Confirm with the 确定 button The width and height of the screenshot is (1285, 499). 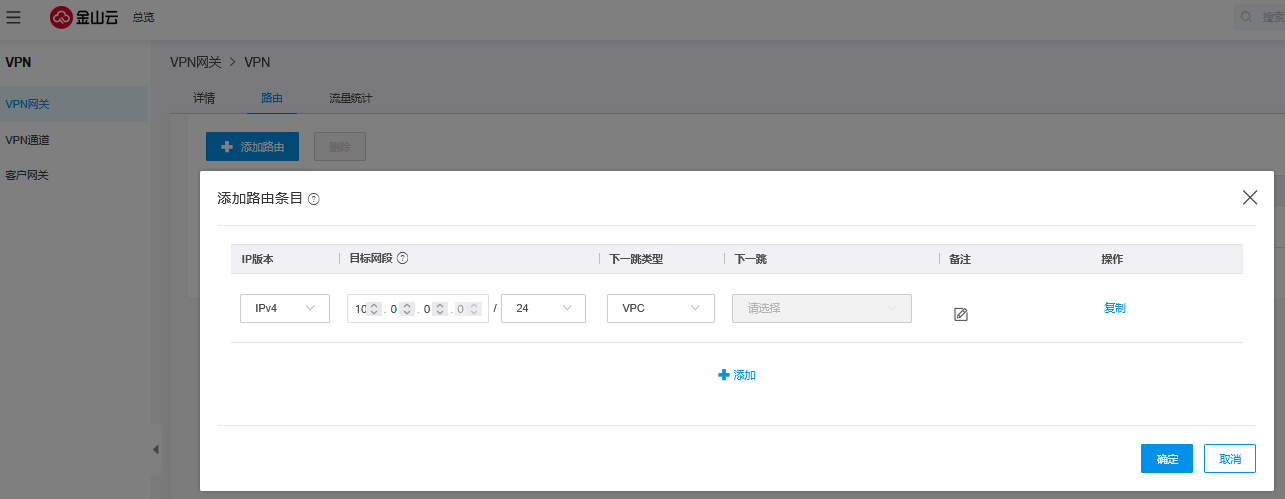[x=1166, y=459]
